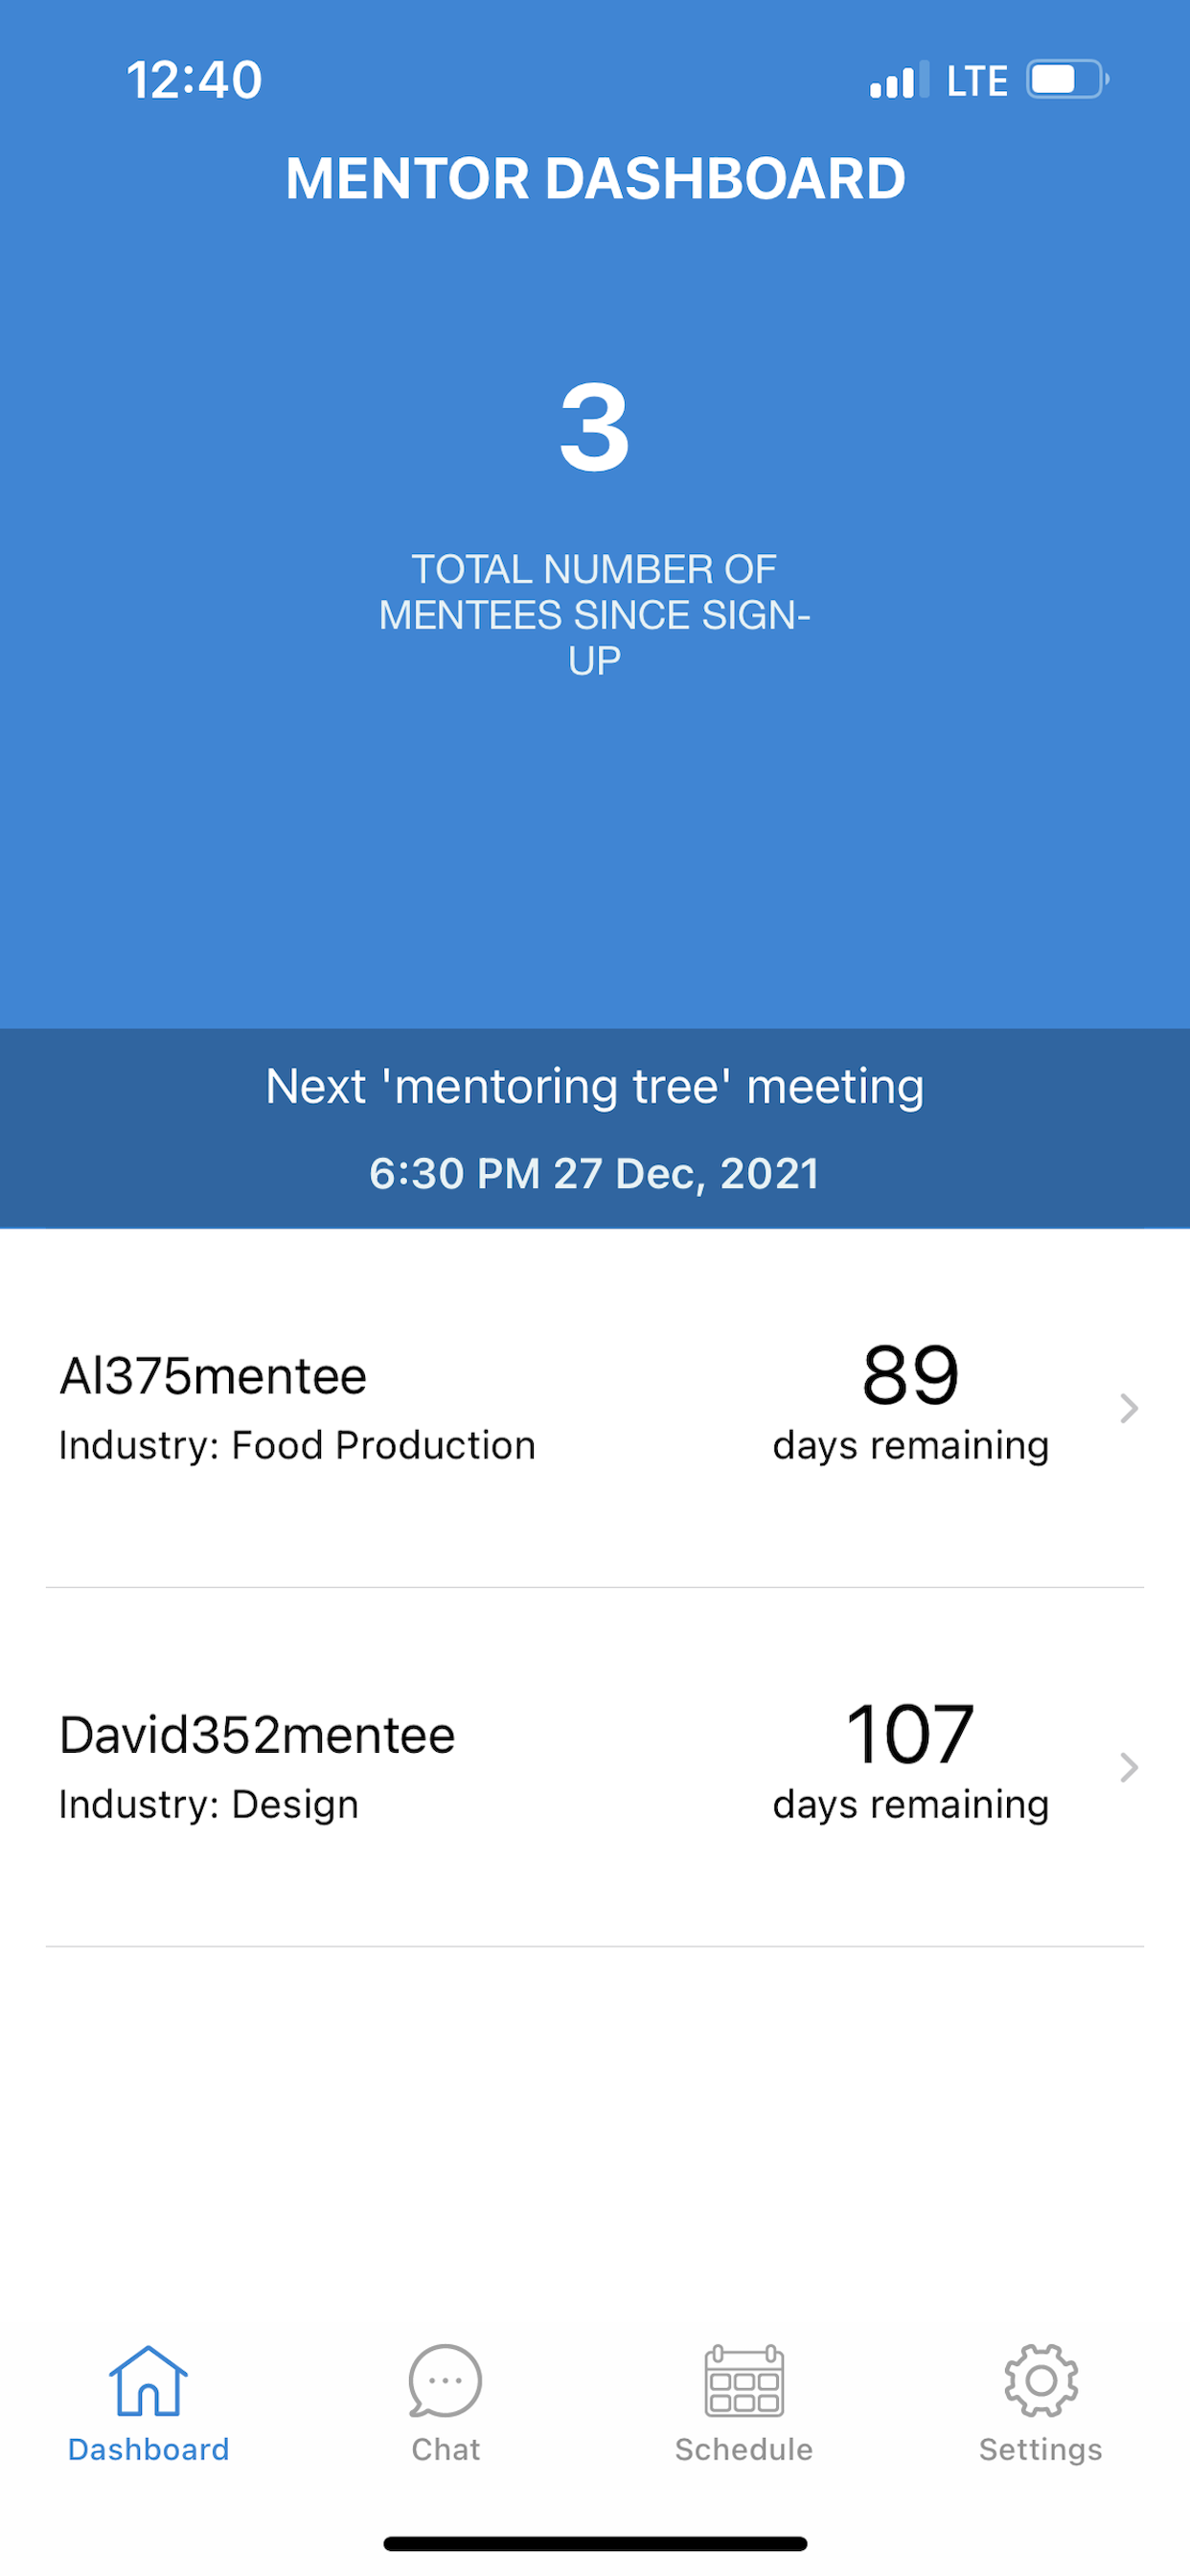Tap the 6:30 PM 27 Dec meeting date
The width and height of the screenshot is (1190, 2576).
[595, 1173]
